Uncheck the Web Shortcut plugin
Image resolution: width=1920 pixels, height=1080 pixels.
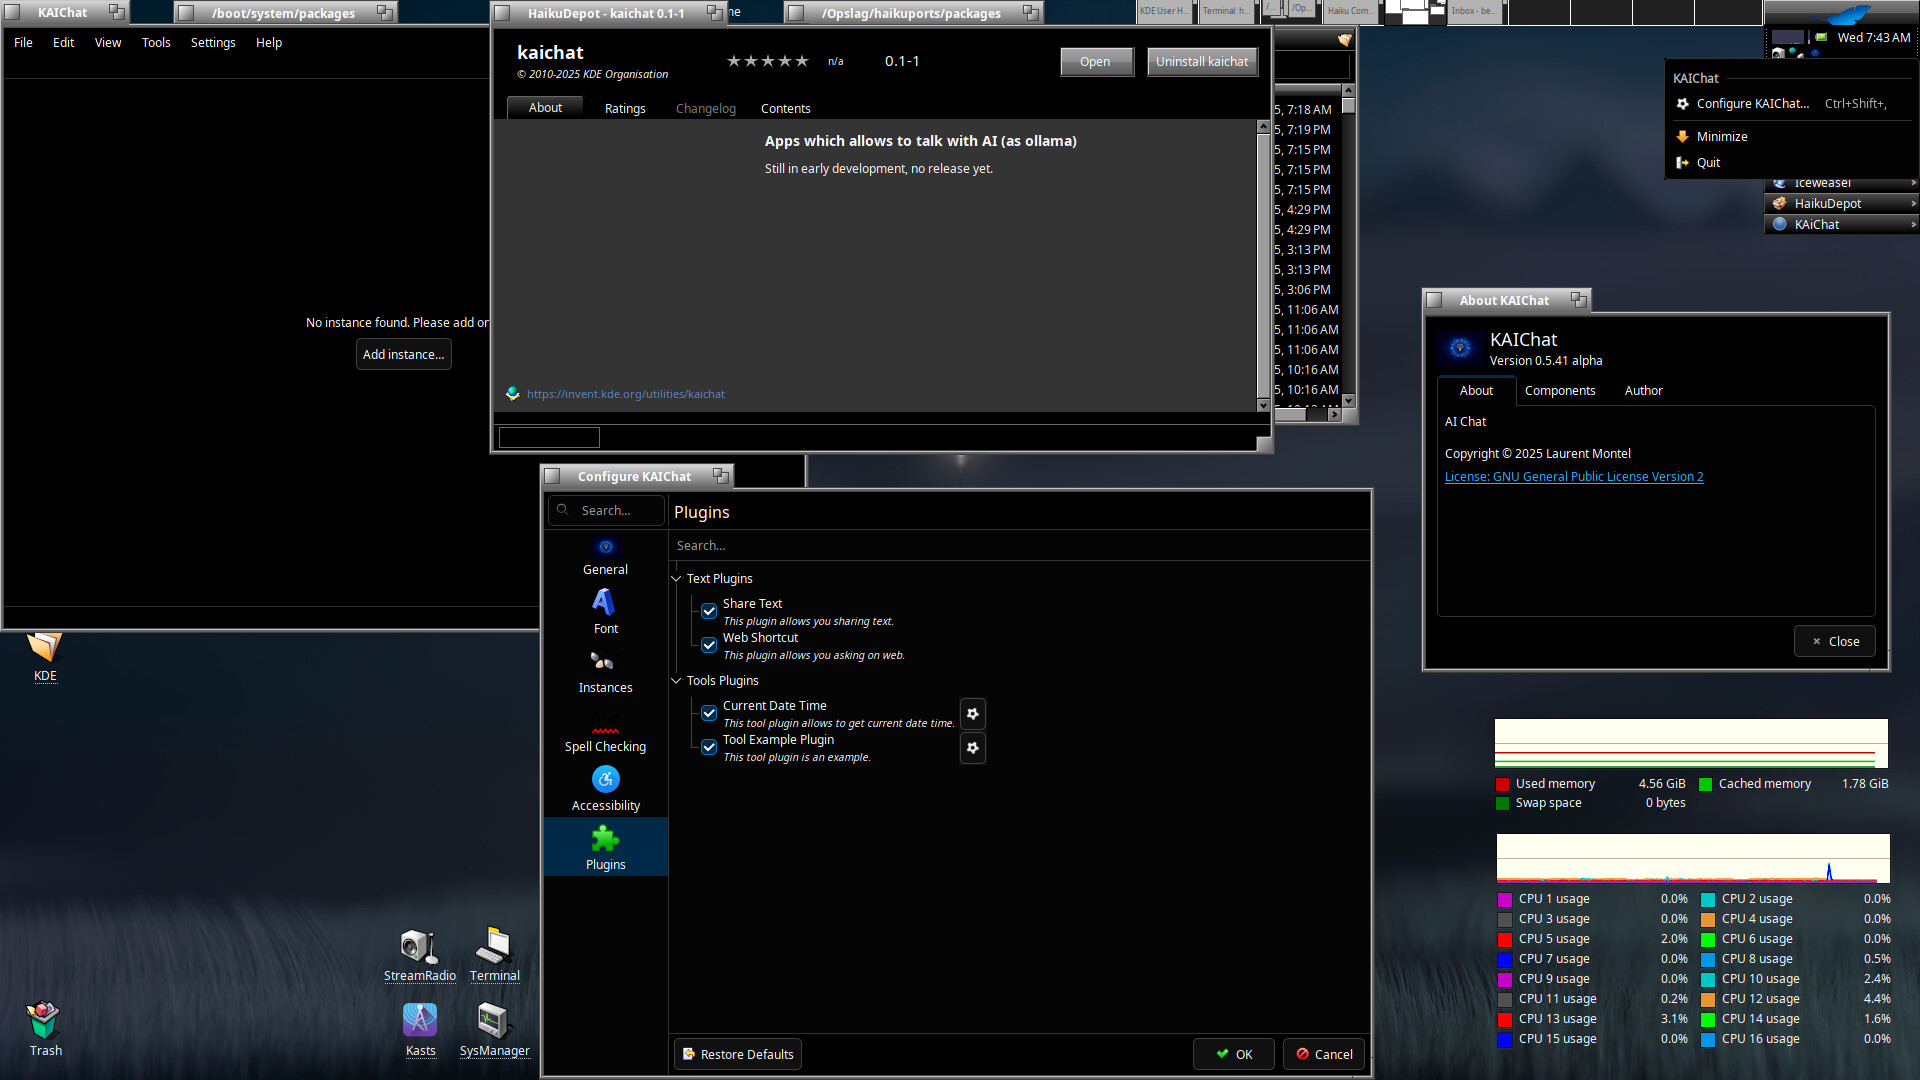709,645
